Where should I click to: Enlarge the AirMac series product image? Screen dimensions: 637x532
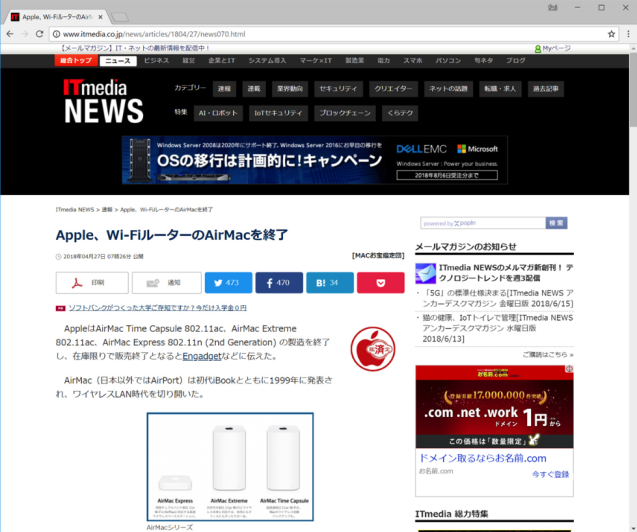pyautogui.click(x=230, y=467)
